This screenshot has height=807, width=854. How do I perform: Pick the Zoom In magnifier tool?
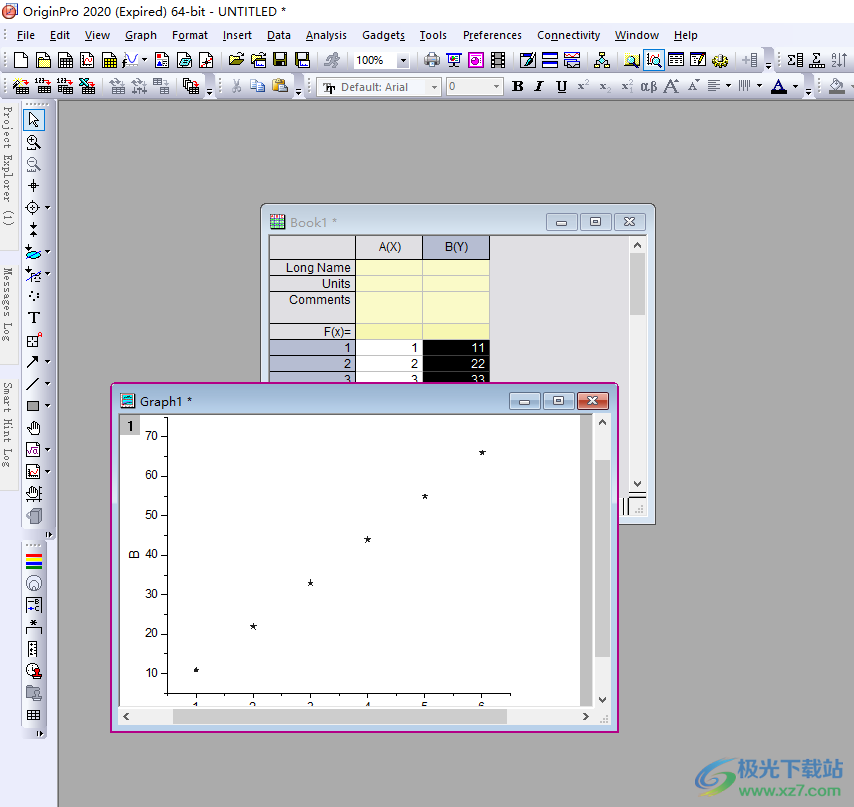click(34, 142)
